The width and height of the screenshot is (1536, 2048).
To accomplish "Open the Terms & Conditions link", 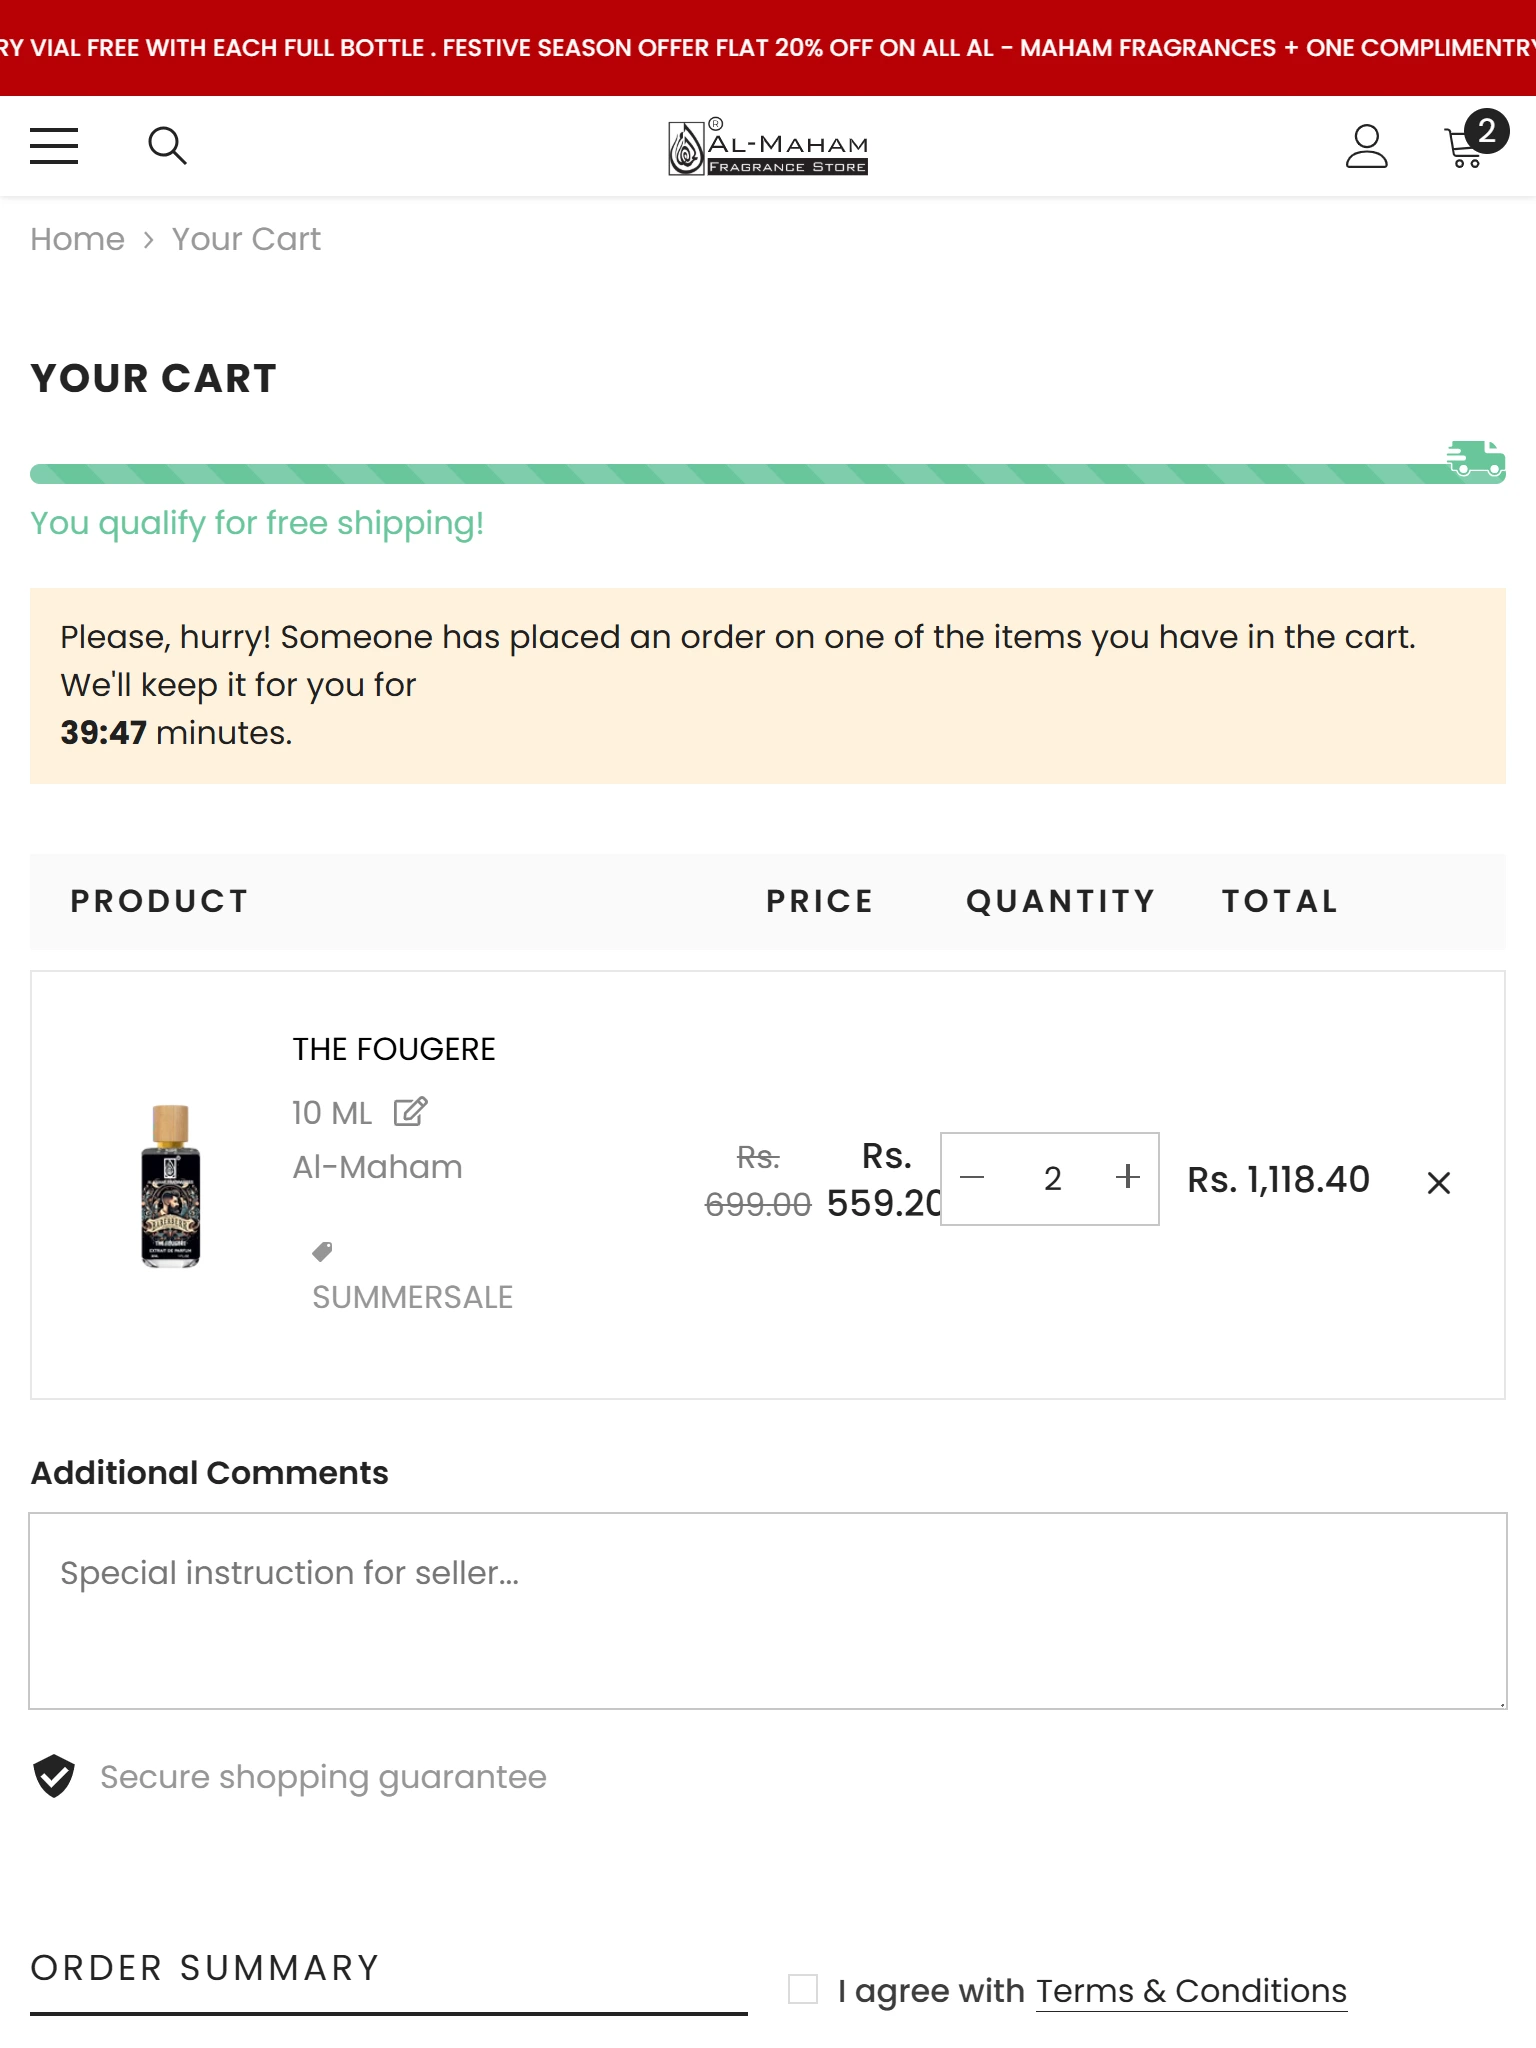I will pyautogui.click(x=1191, y=1991).
